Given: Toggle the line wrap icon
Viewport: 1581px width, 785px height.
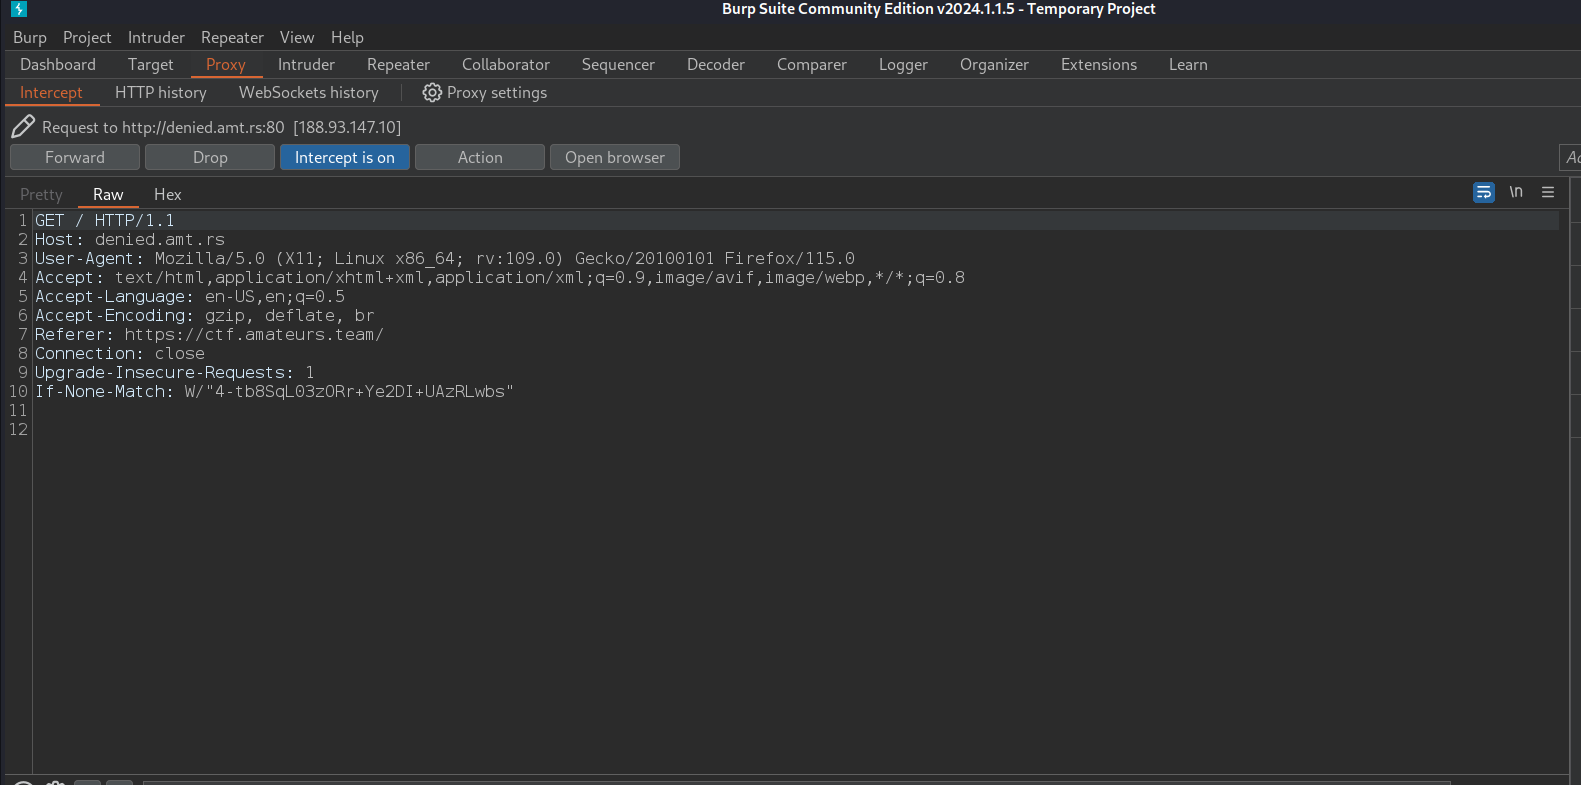Looking at the screenshot, I should pyautogui.click(x=1484, y=192).
